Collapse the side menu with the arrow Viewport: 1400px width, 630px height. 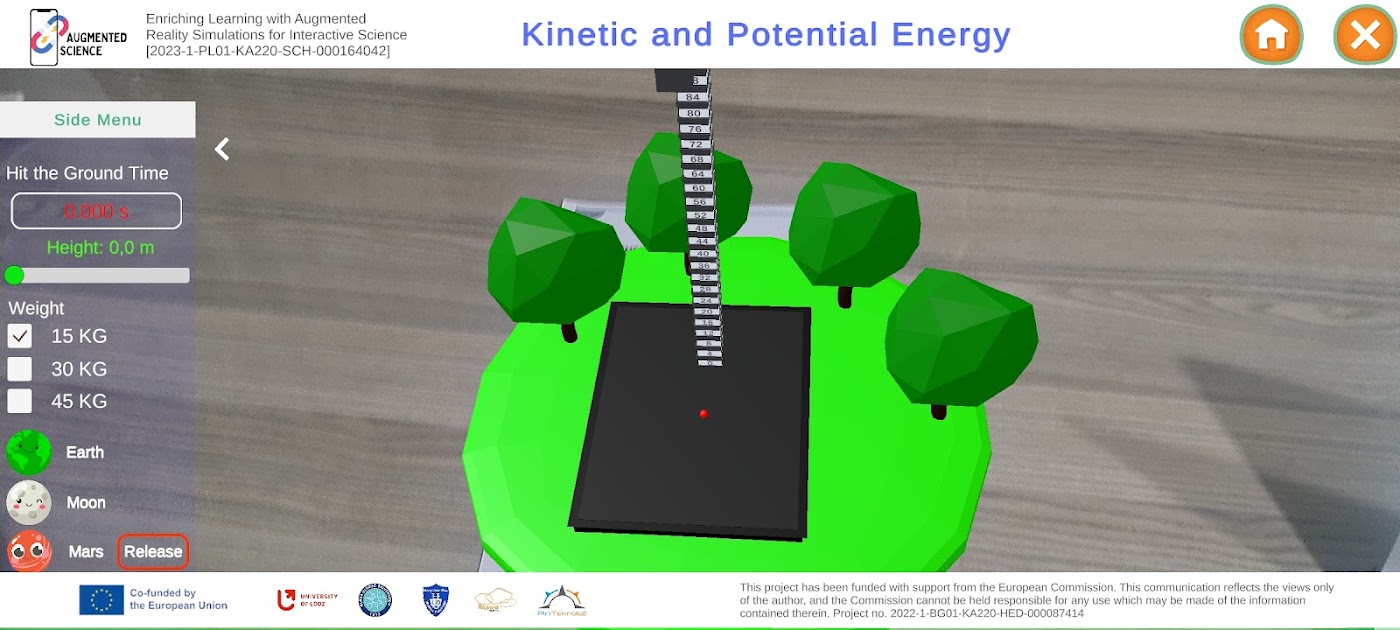tap(222, 149)
